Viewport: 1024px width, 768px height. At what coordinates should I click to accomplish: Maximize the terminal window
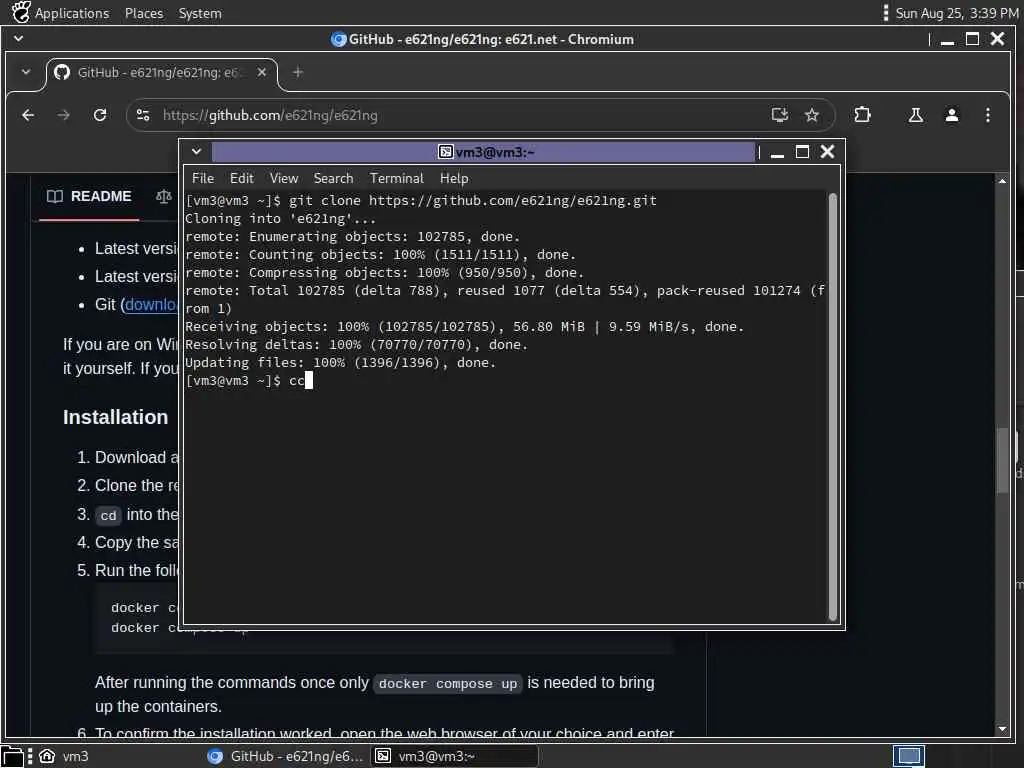(802, 152)
